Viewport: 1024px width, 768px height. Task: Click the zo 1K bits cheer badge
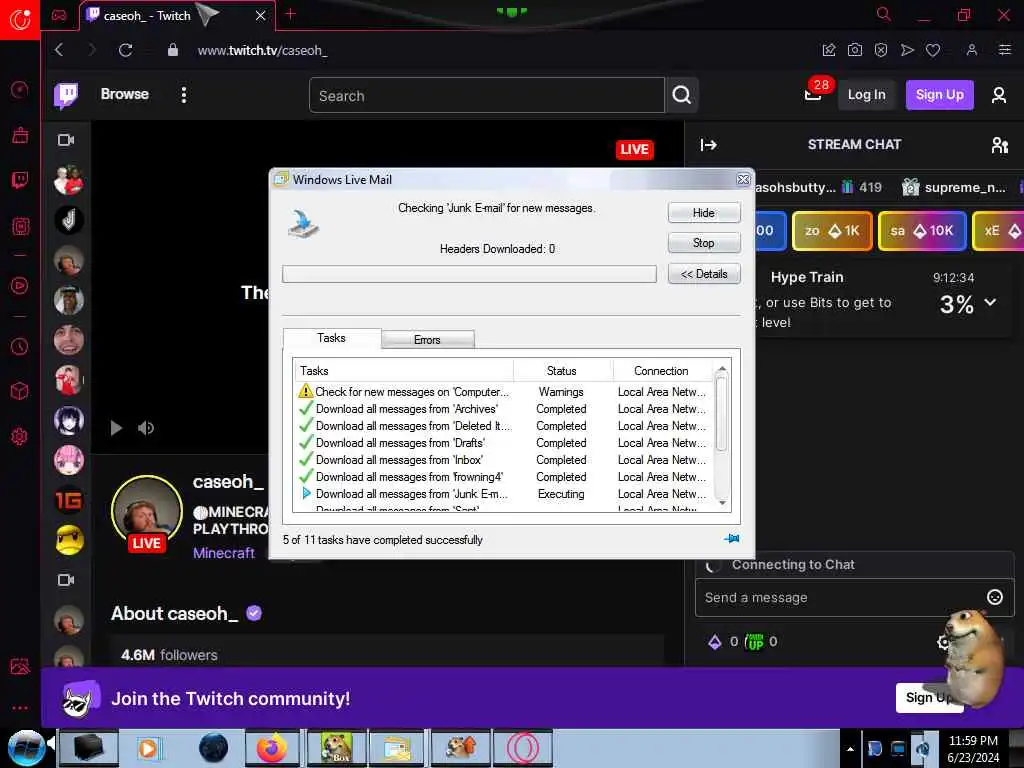[832, 231]
